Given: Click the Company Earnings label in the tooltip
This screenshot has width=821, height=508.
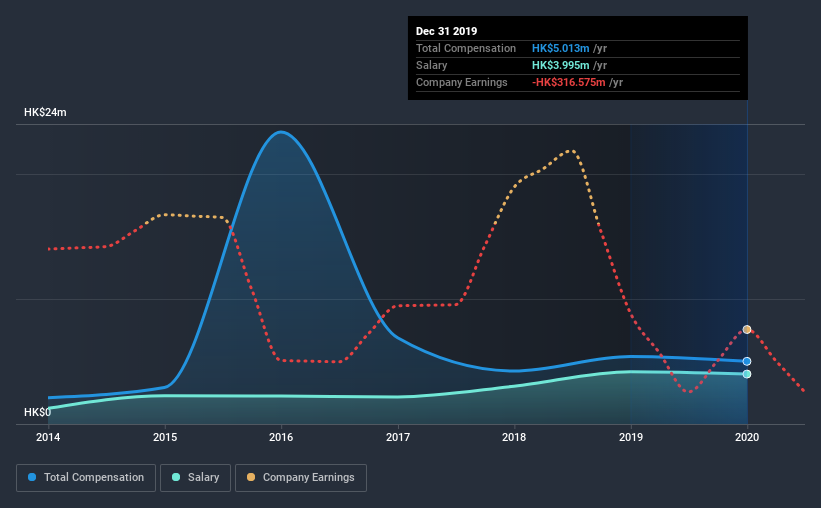Looking at the screenshot, I should coord(461,82).
